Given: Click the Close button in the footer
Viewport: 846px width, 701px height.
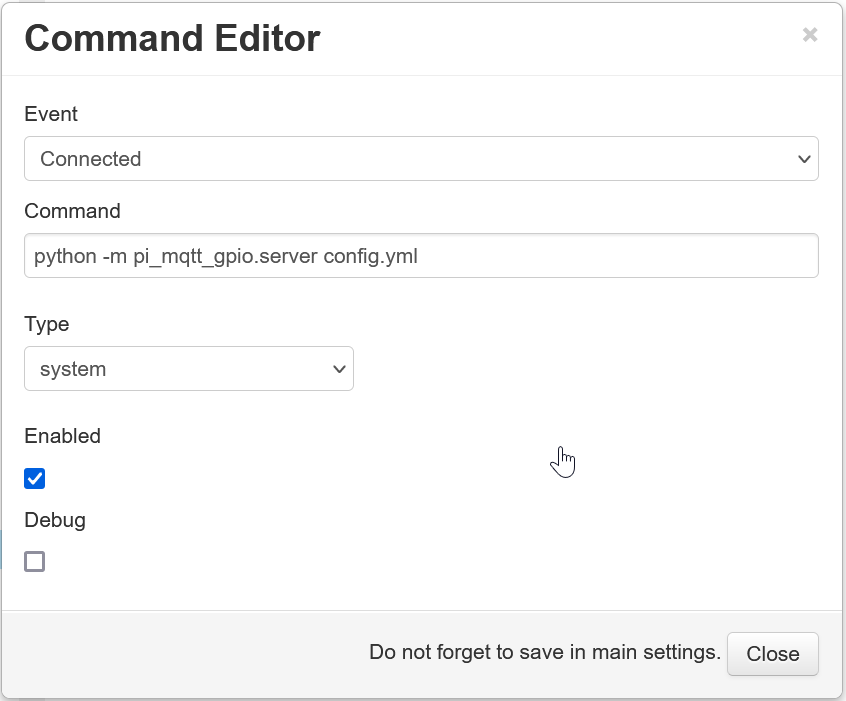Looking at the screenshot, I should tap(773, 654).
